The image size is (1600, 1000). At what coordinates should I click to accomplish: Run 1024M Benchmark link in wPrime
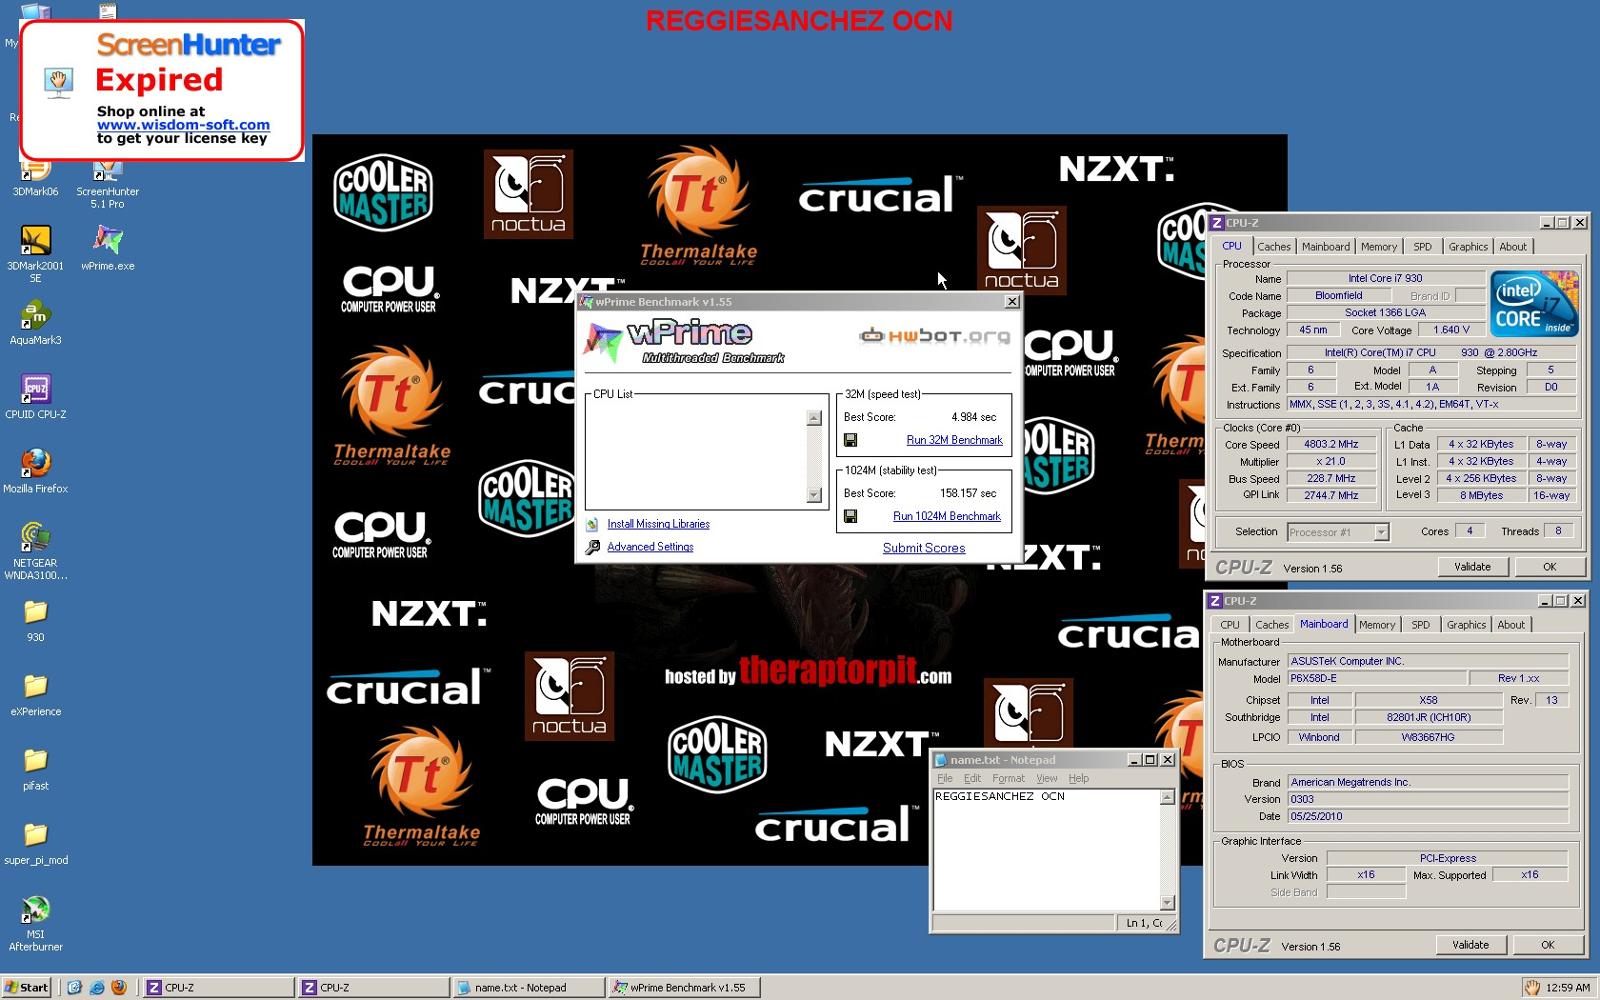(x=946, y=516)
